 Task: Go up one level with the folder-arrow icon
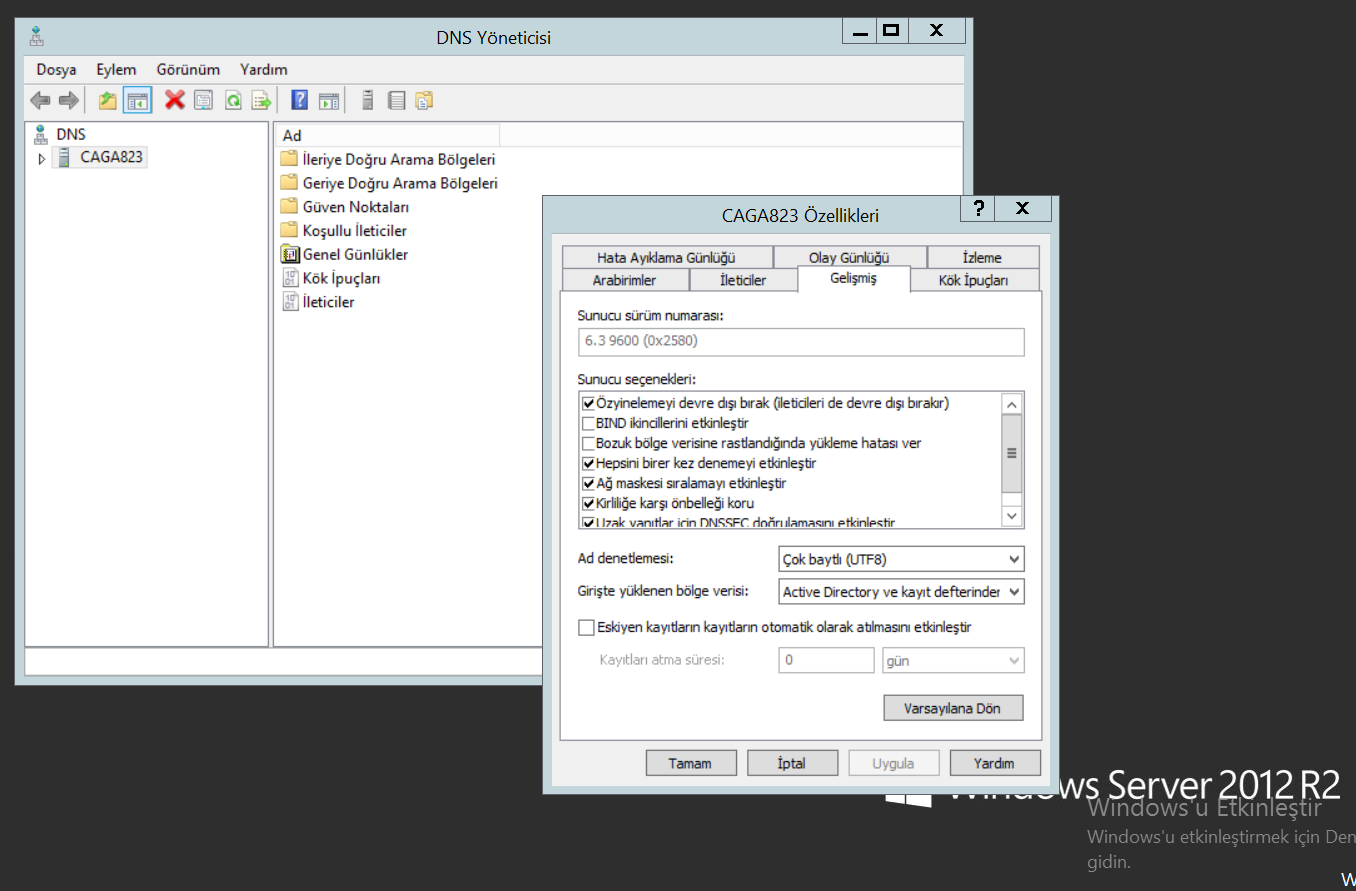tap(108, 100)
